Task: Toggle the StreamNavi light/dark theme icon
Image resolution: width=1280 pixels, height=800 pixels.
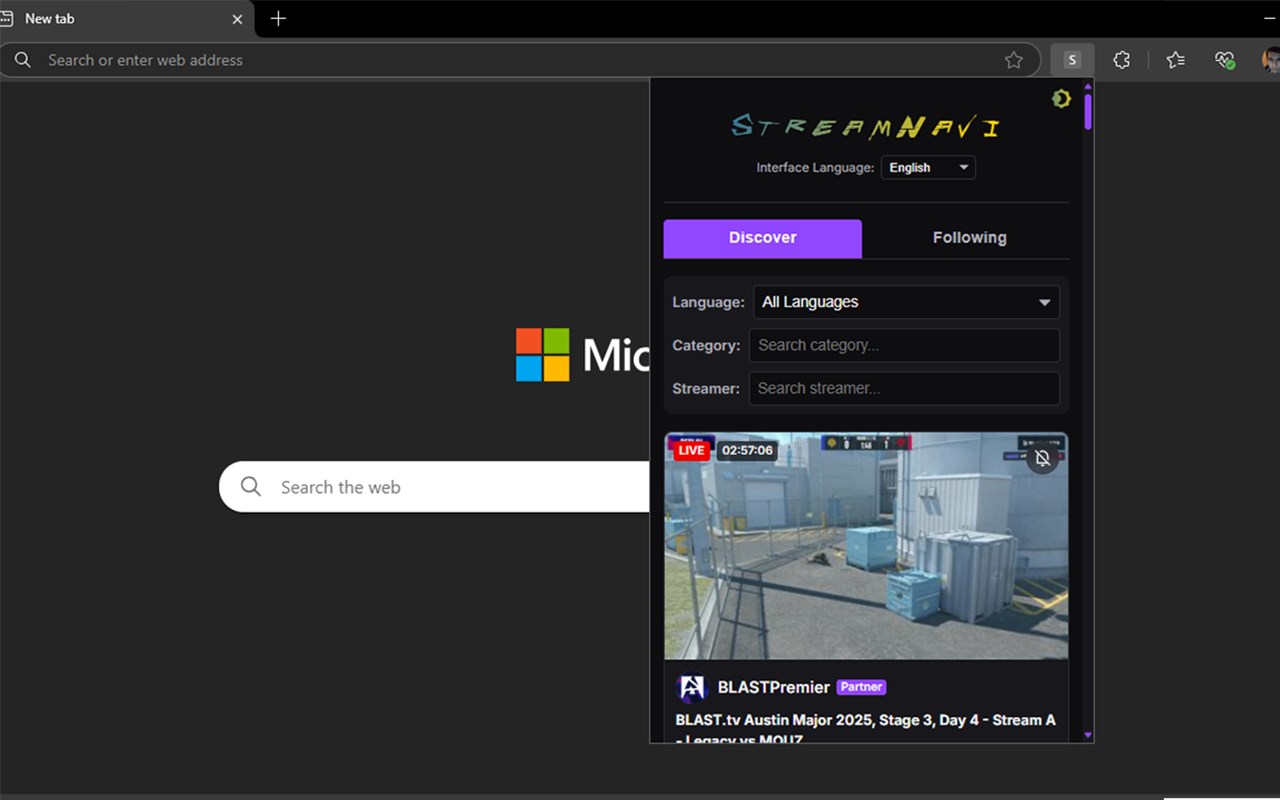Action: click(x=1061, y=98)
